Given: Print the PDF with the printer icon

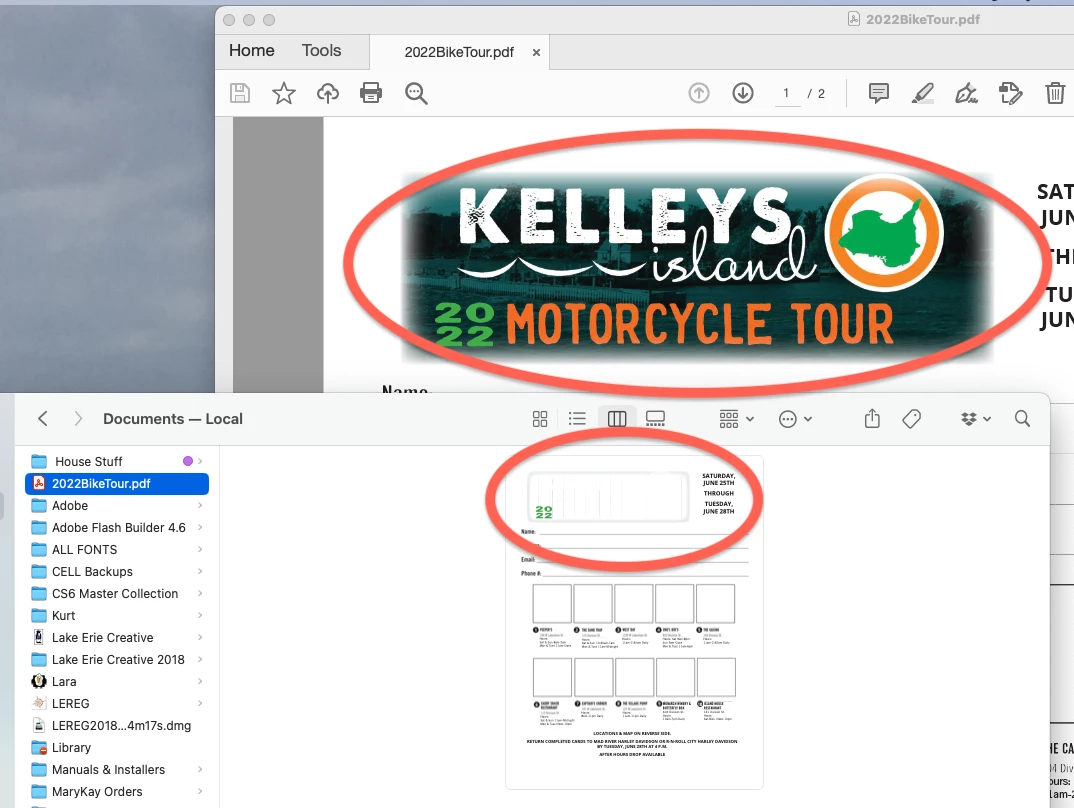Looking at the screenshot, I should 371,92.
